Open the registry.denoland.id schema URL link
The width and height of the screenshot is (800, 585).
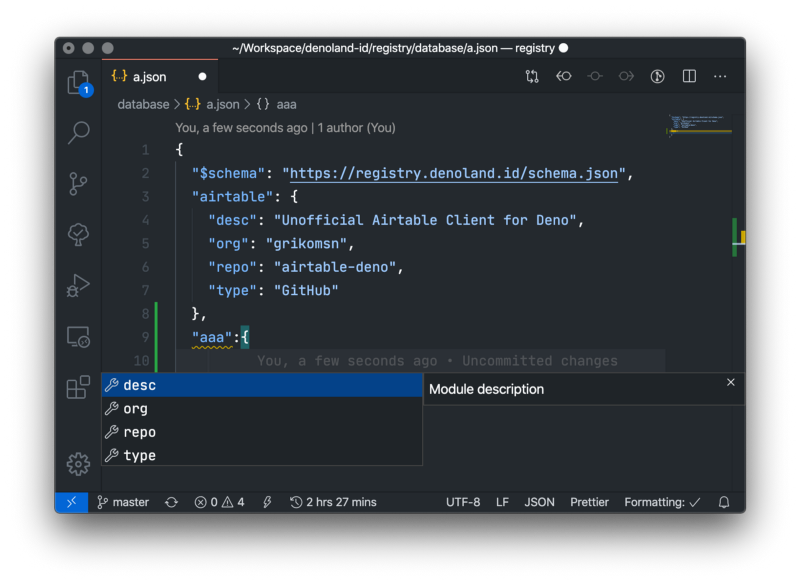point(454,173)
